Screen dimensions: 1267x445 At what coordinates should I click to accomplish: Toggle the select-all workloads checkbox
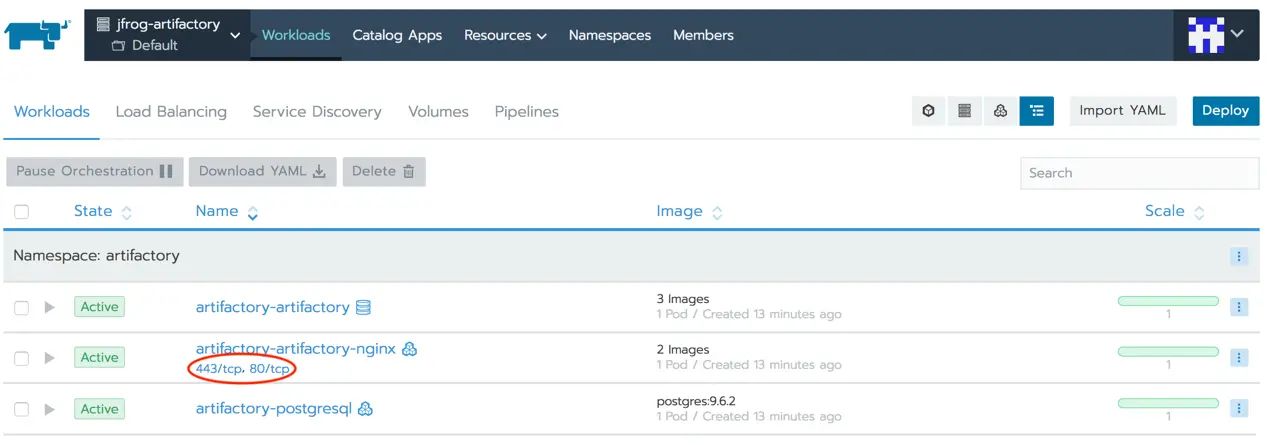[22, 212]
